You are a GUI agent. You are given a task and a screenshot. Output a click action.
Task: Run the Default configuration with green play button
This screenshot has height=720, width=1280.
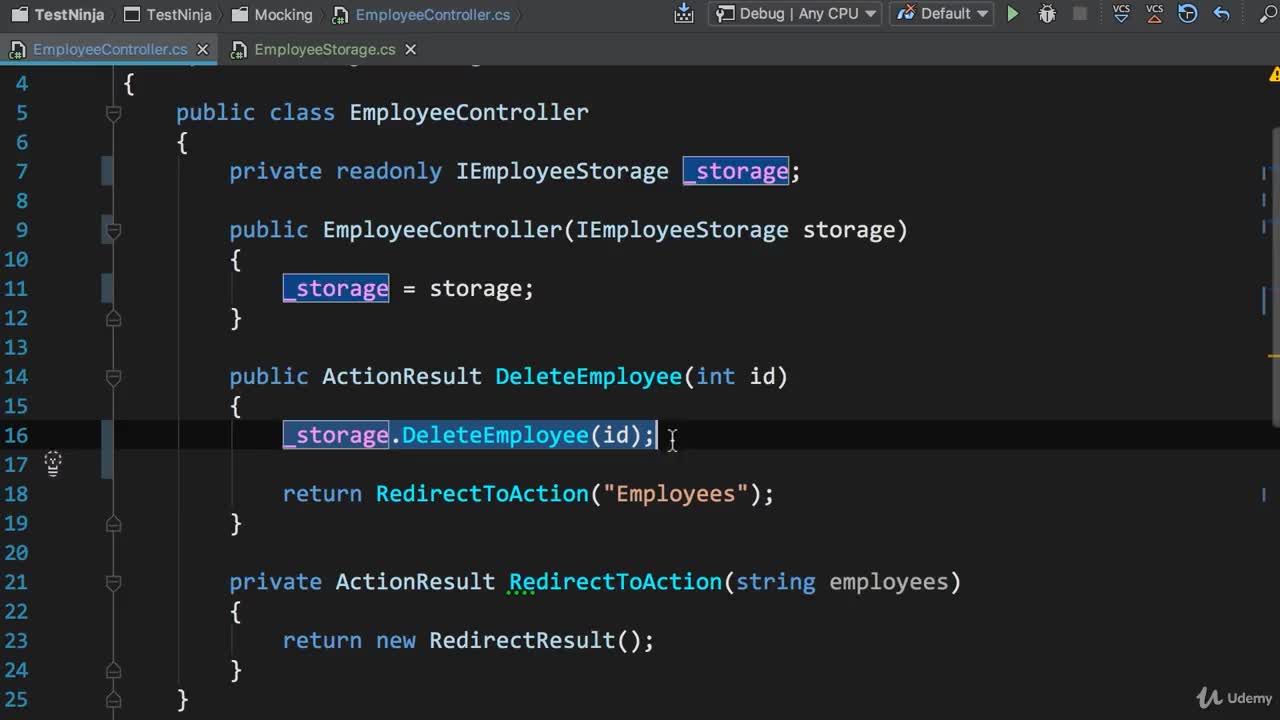coord(1013,14)
